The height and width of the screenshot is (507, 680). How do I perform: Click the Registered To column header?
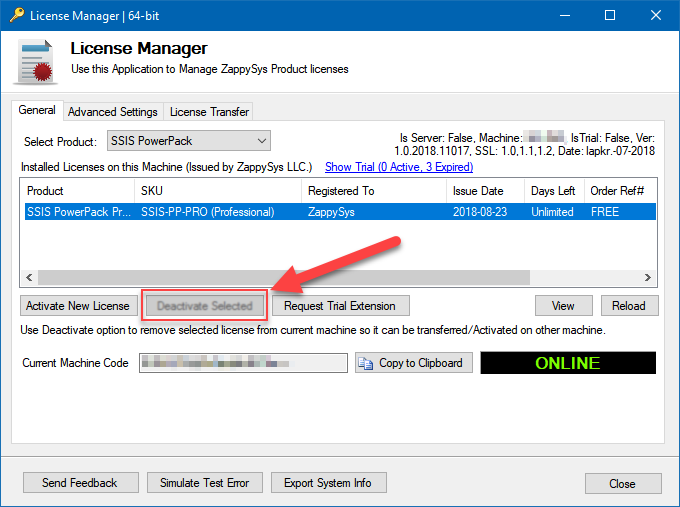374,191
